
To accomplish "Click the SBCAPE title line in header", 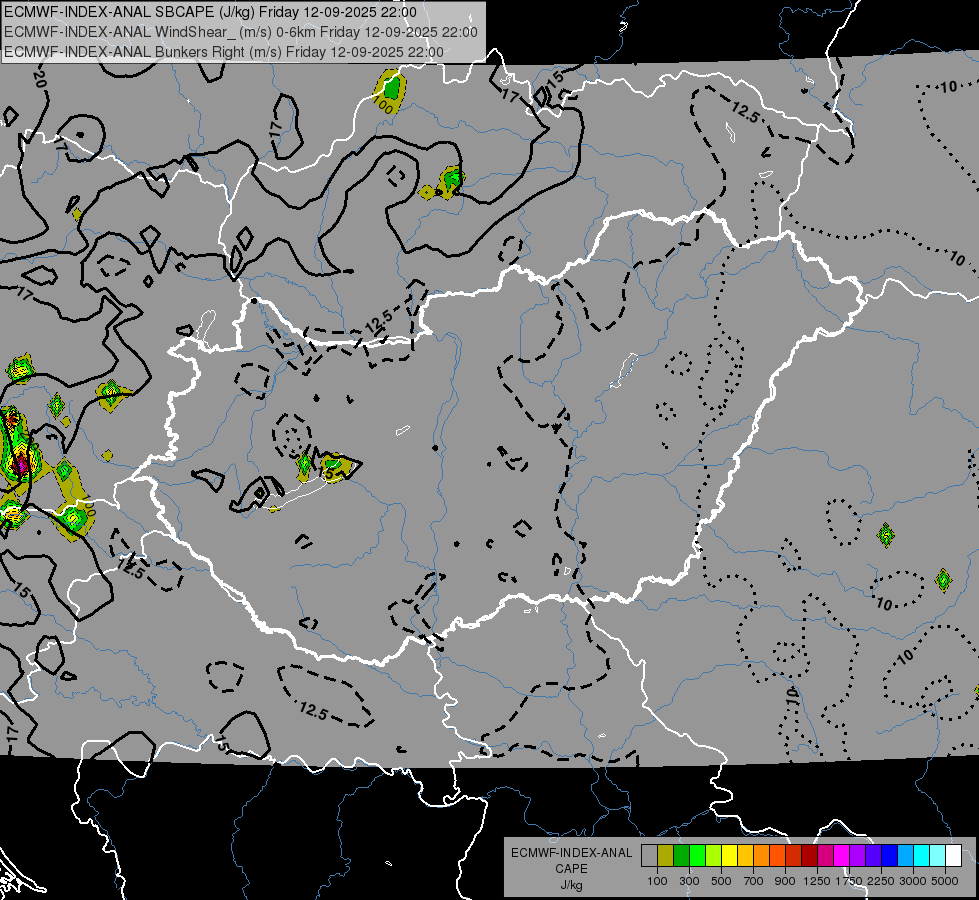I will point(210,12).
